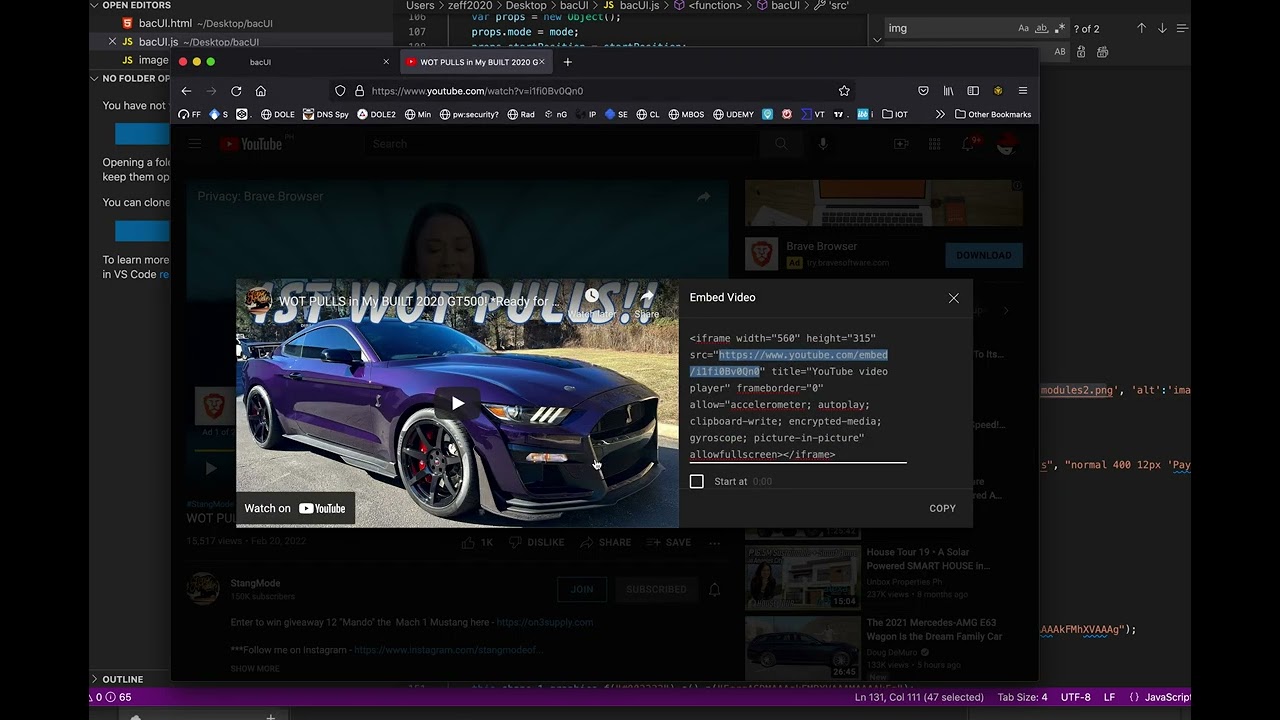Open tracking protection shield info
This screenshot has height=720, width=1280.
pos(340,91)
